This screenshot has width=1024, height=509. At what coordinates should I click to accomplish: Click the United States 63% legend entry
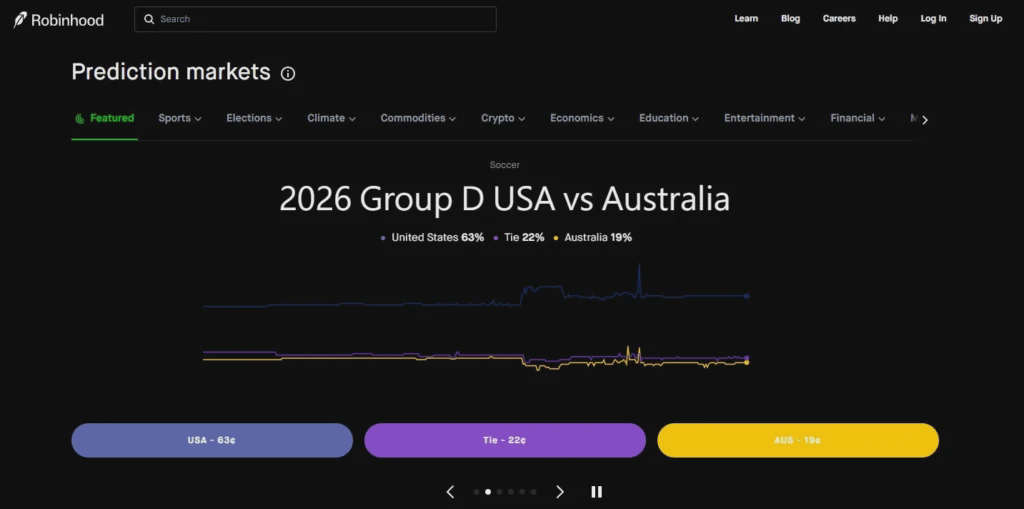(x=432, y=238)
